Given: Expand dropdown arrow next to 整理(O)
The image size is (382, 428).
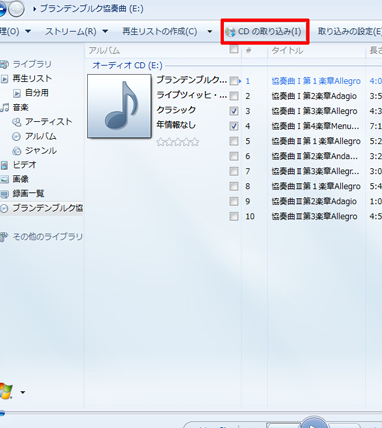Looking at the screenshot, I should click(x=28, y=31).
